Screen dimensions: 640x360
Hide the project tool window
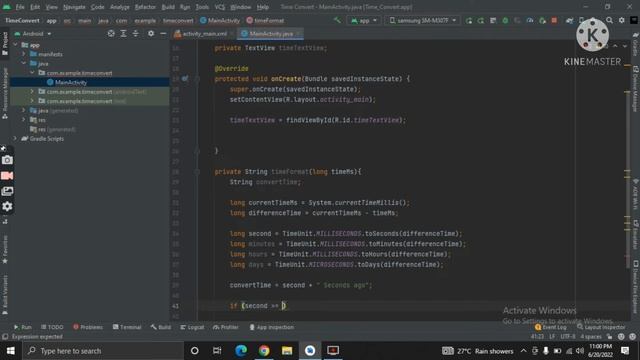163,33
